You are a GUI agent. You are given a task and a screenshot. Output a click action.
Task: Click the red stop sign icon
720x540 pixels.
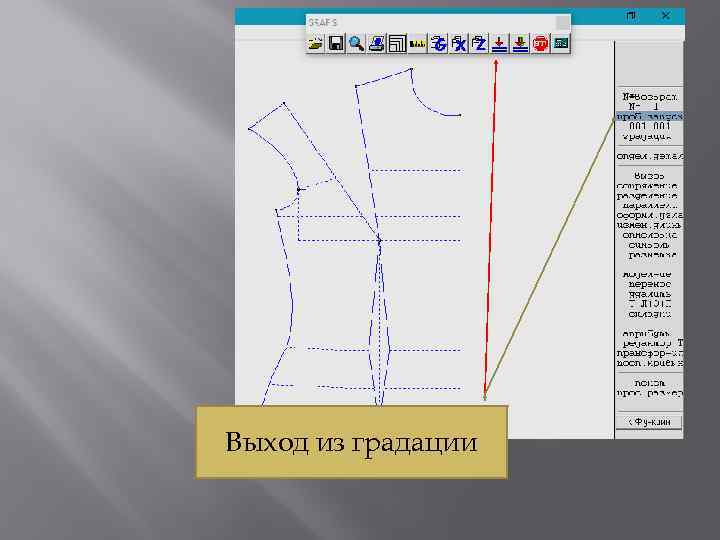[x=540, y=44]
